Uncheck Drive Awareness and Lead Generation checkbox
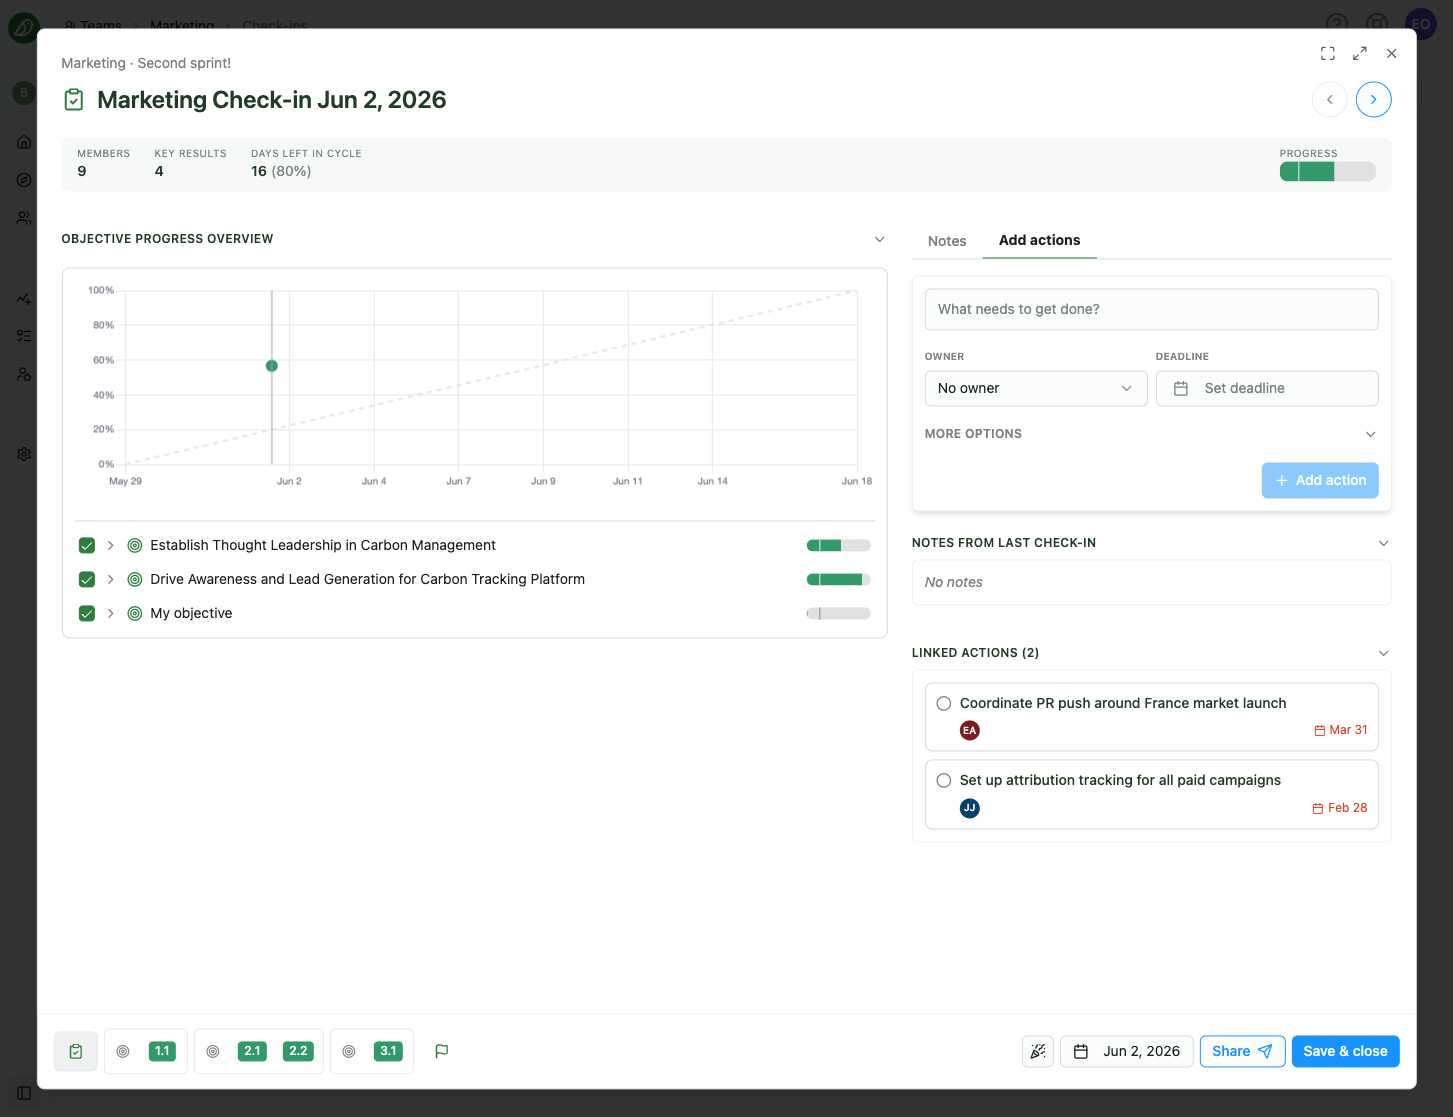The image size is (1453, 1117). [87, 579]
